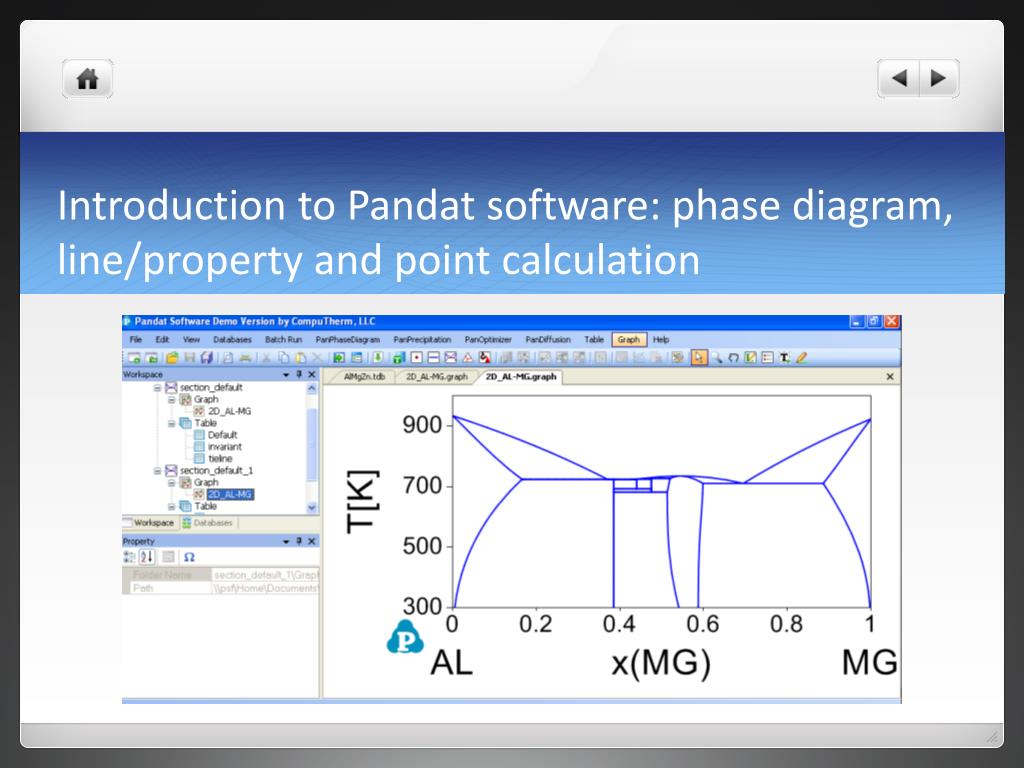The width and height of the screenshot is (1024, 768).
Task: Collapse the section_default tree node
Action: [x=157, y=387]
